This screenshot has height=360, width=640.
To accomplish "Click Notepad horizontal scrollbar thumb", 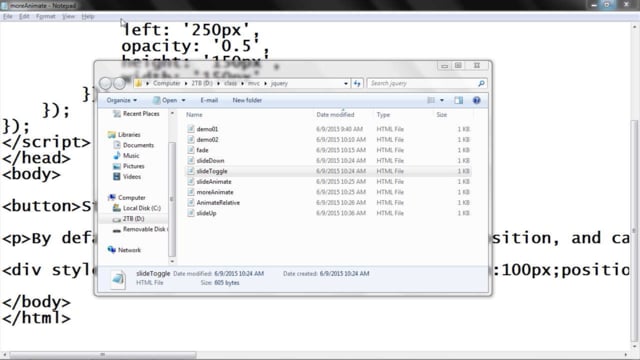I will coord(103,355).
